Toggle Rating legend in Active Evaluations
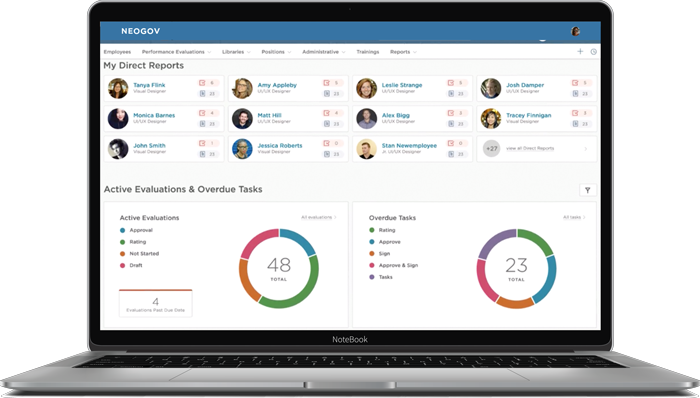700x398 pixels. click(x=133, y=242)
